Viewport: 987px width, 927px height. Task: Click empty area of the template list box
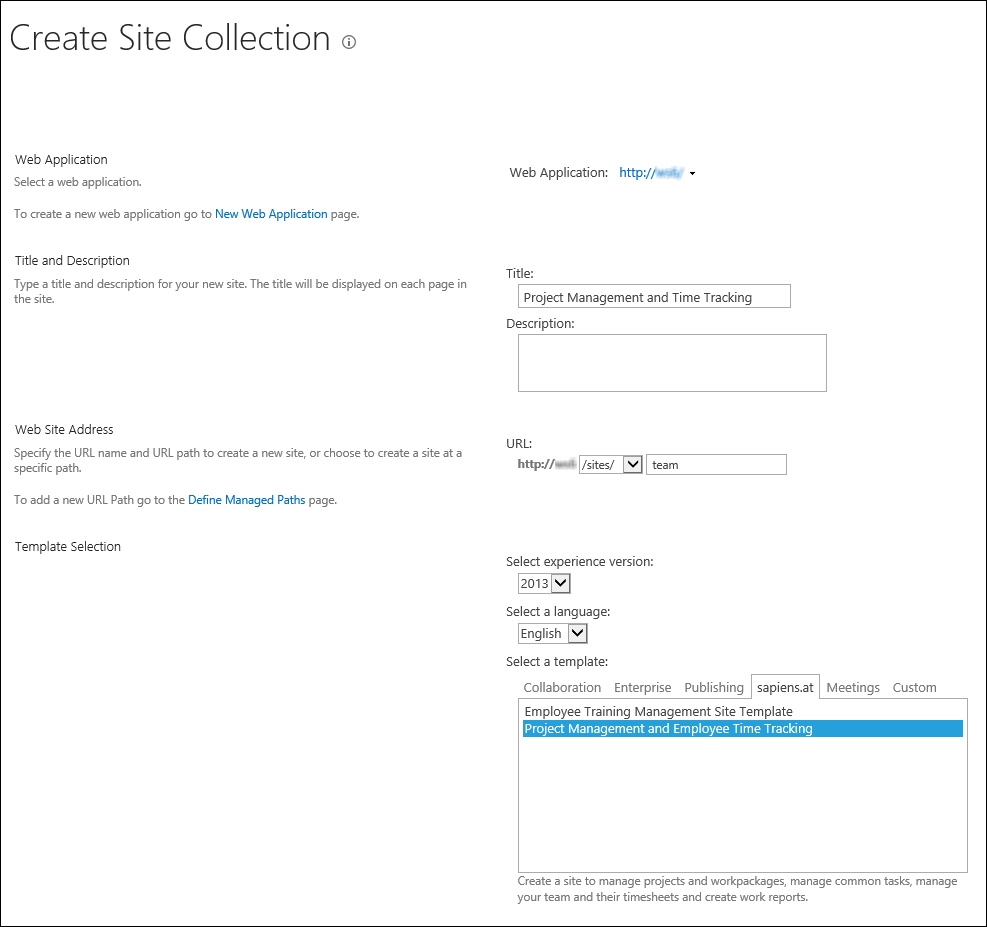[x=743, y=806]
